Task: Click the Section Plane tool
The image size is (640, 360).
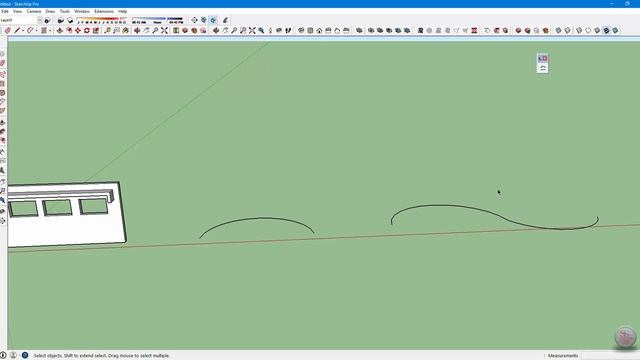Action: pos(195,20)
